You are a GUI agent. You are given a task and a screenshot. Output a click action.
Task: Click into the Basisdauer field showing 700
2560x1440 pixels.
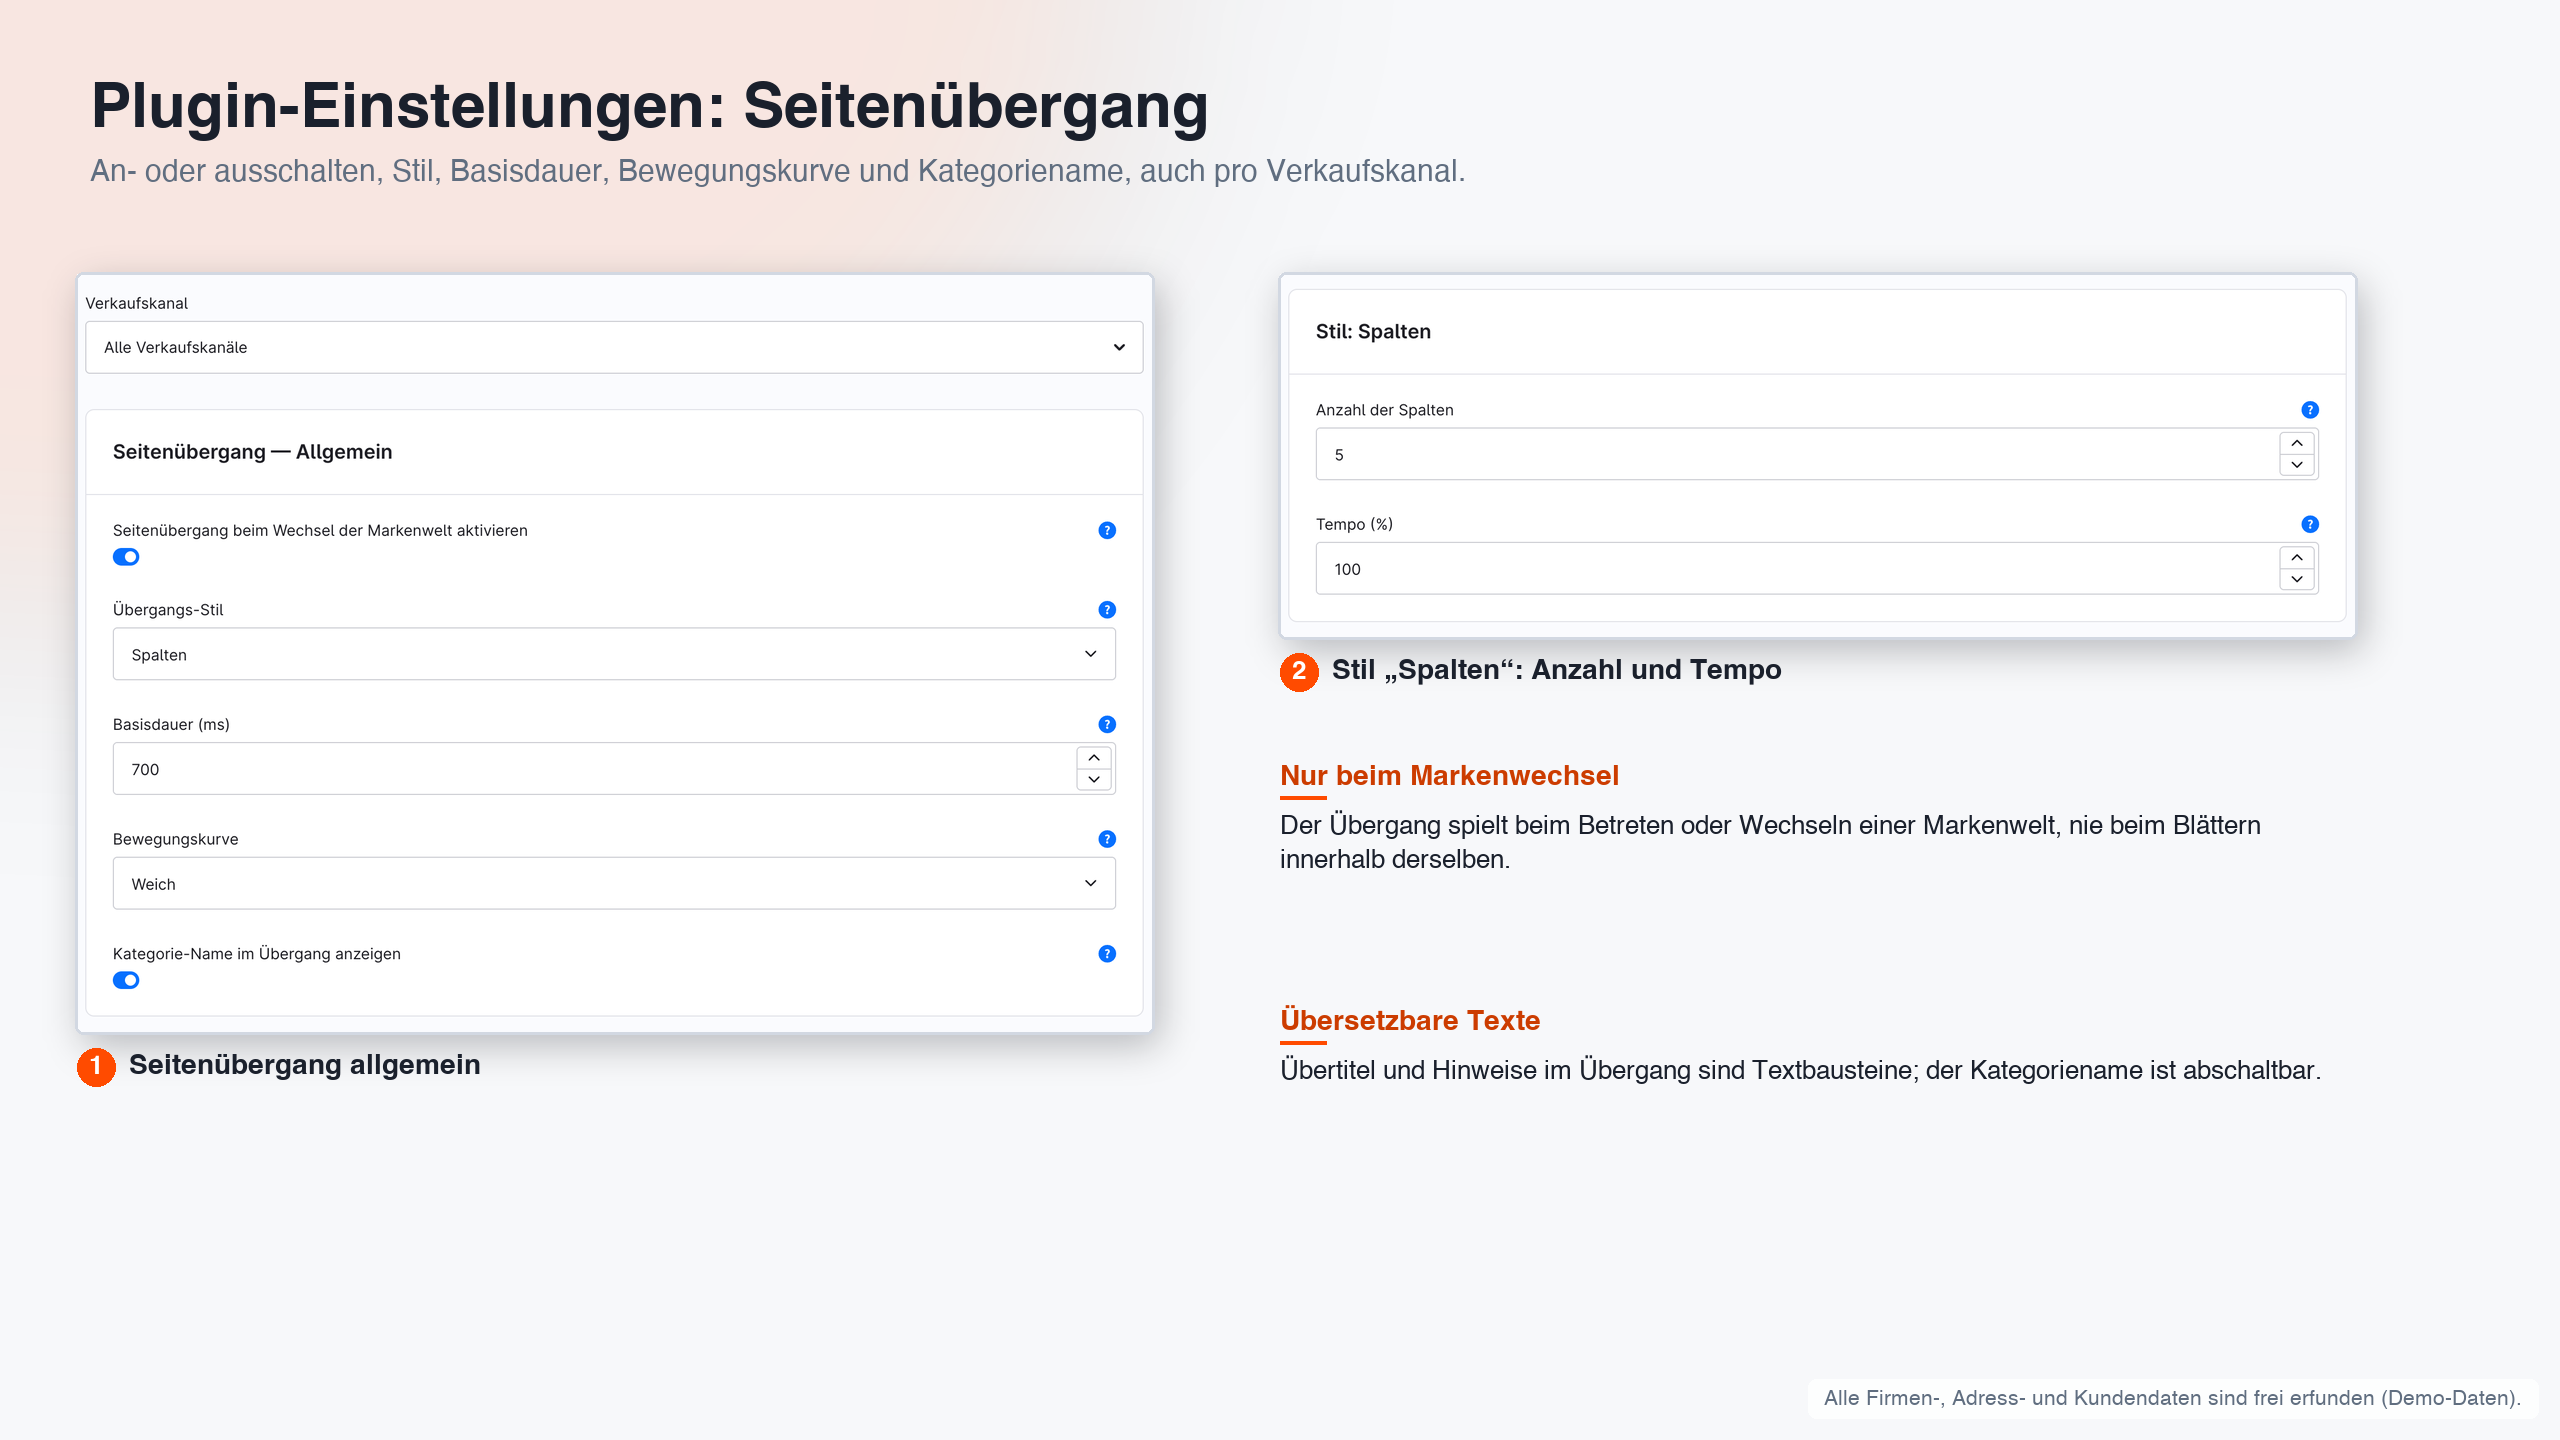[x=594, y=769]
